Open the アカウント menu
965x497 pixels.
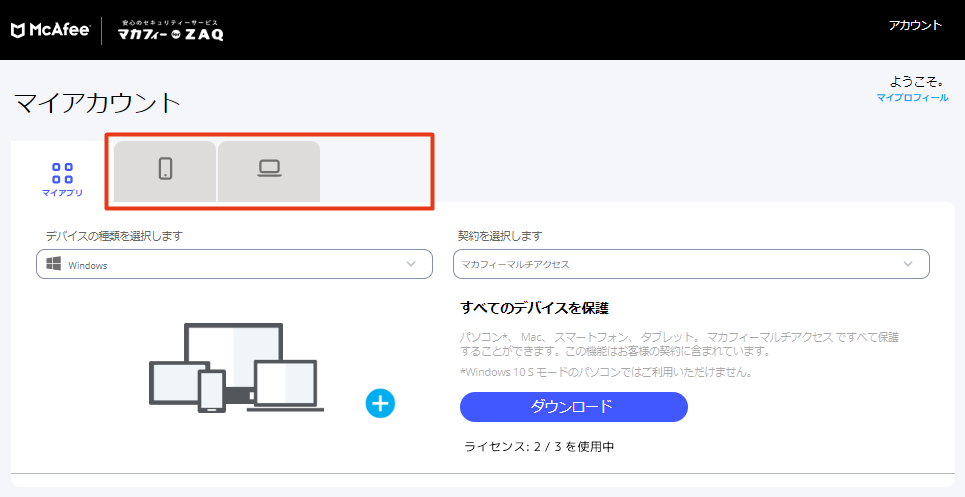click(x=915, y=25)
